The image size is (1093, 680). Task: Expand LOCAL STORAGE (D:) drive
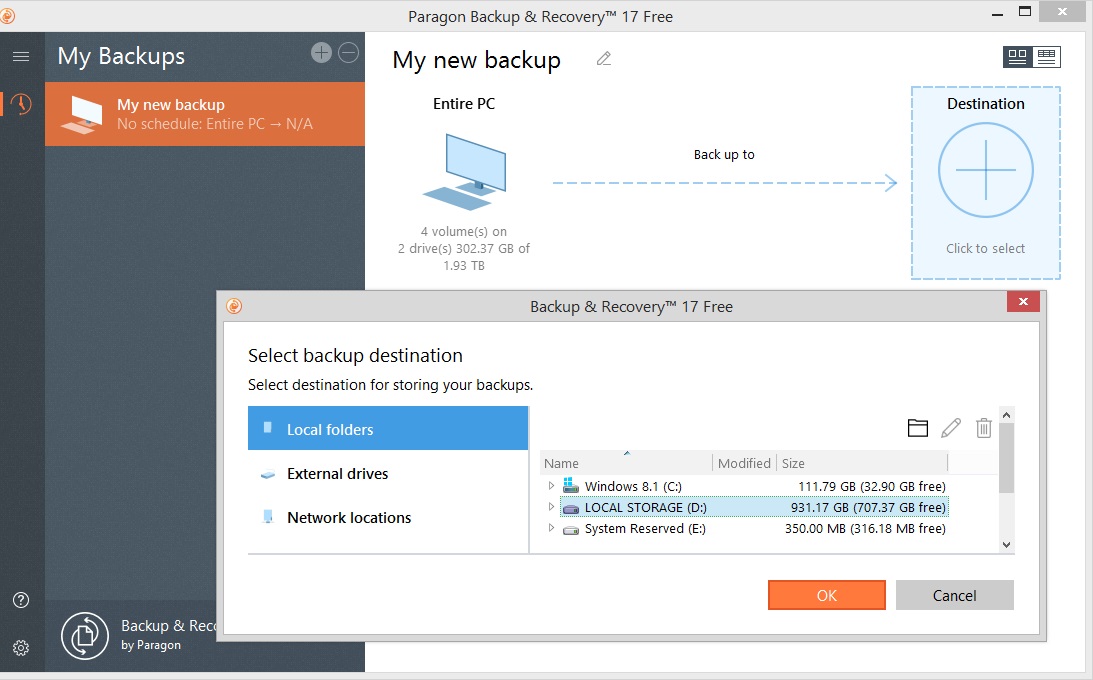(x=551, y=507)
